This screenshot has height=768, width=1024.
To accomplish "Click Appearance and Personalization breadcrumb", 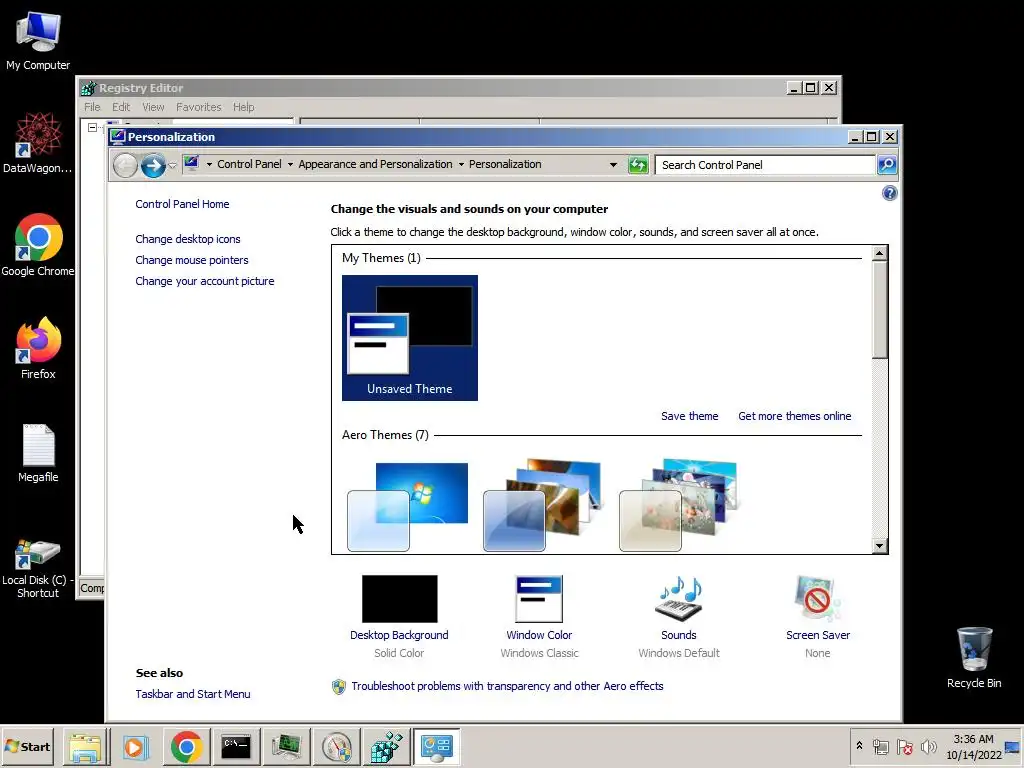I will click(x=375, y=165).
